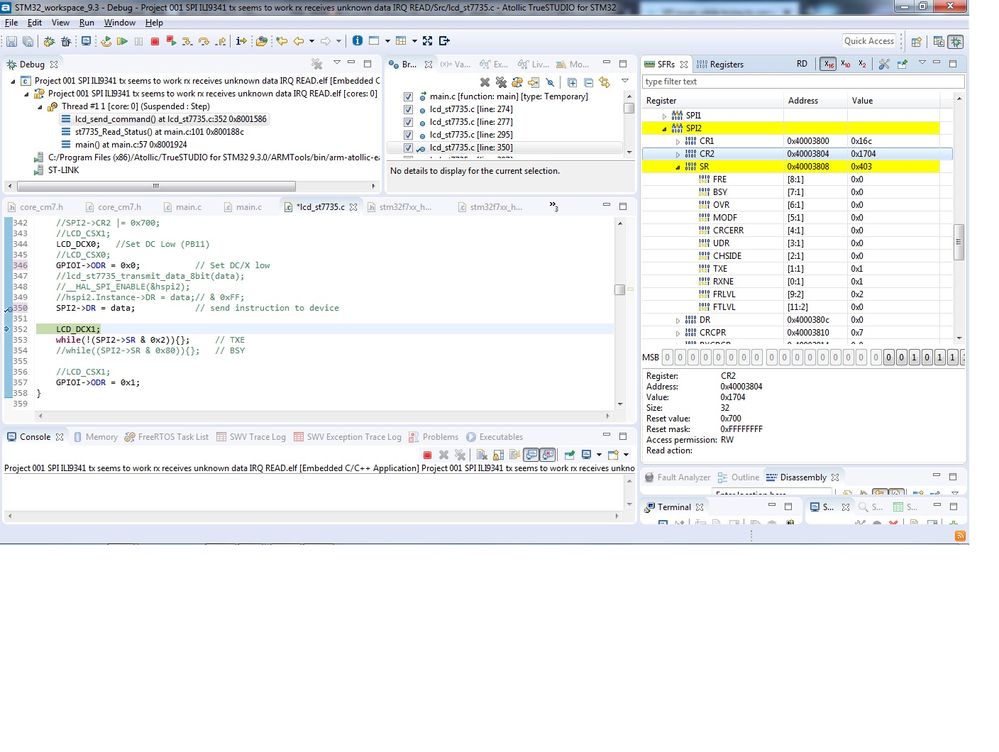Click the Skip All Breakpoints icon
999x752 pixels.
(550, 82)
